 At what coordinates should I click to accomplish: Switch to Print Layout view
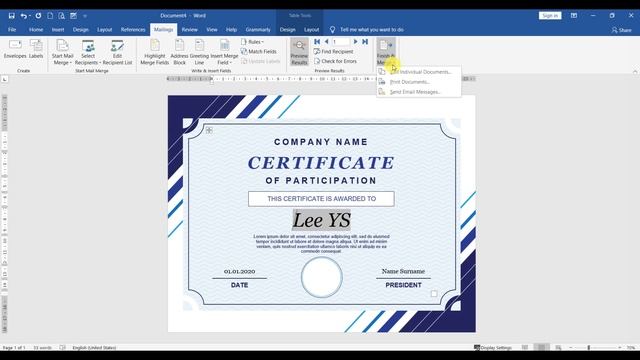click(541, 348)
